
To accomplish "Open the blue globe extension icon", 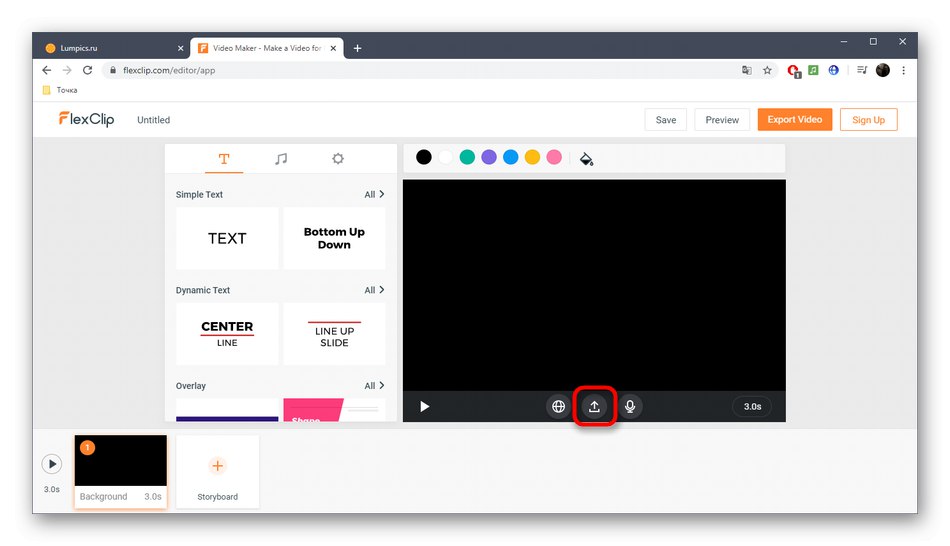I will (834, 70).
